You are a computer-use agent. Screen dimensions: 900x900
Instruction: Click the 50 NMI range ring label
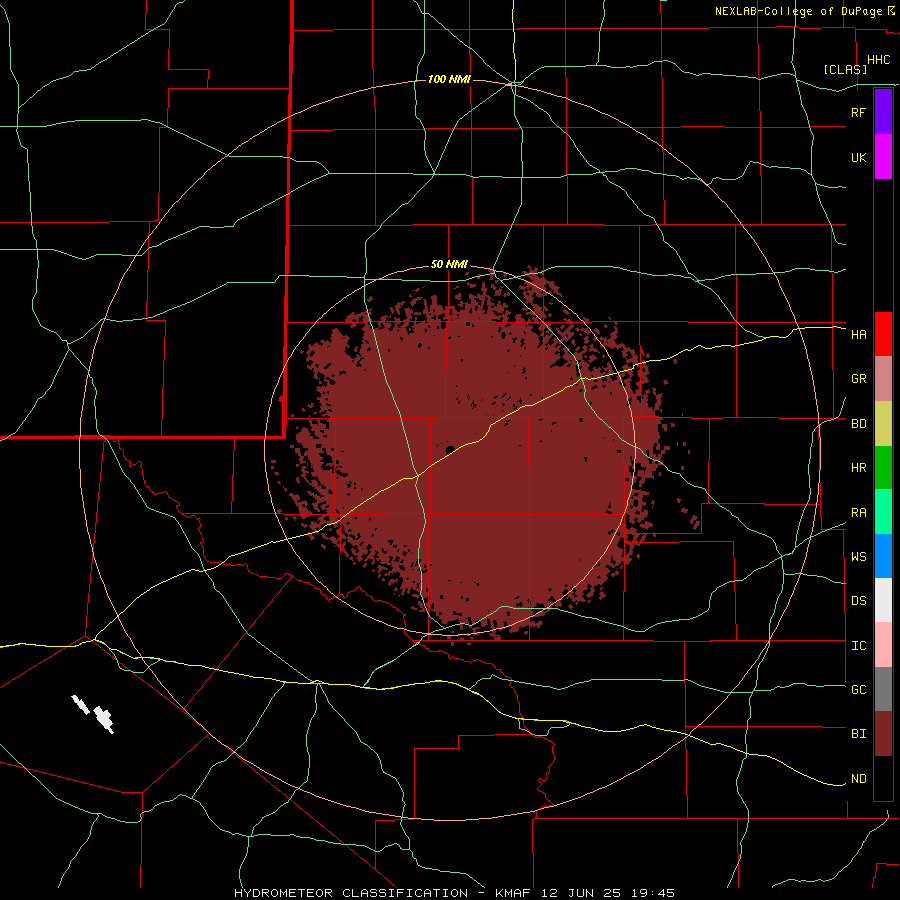point(449,265)
